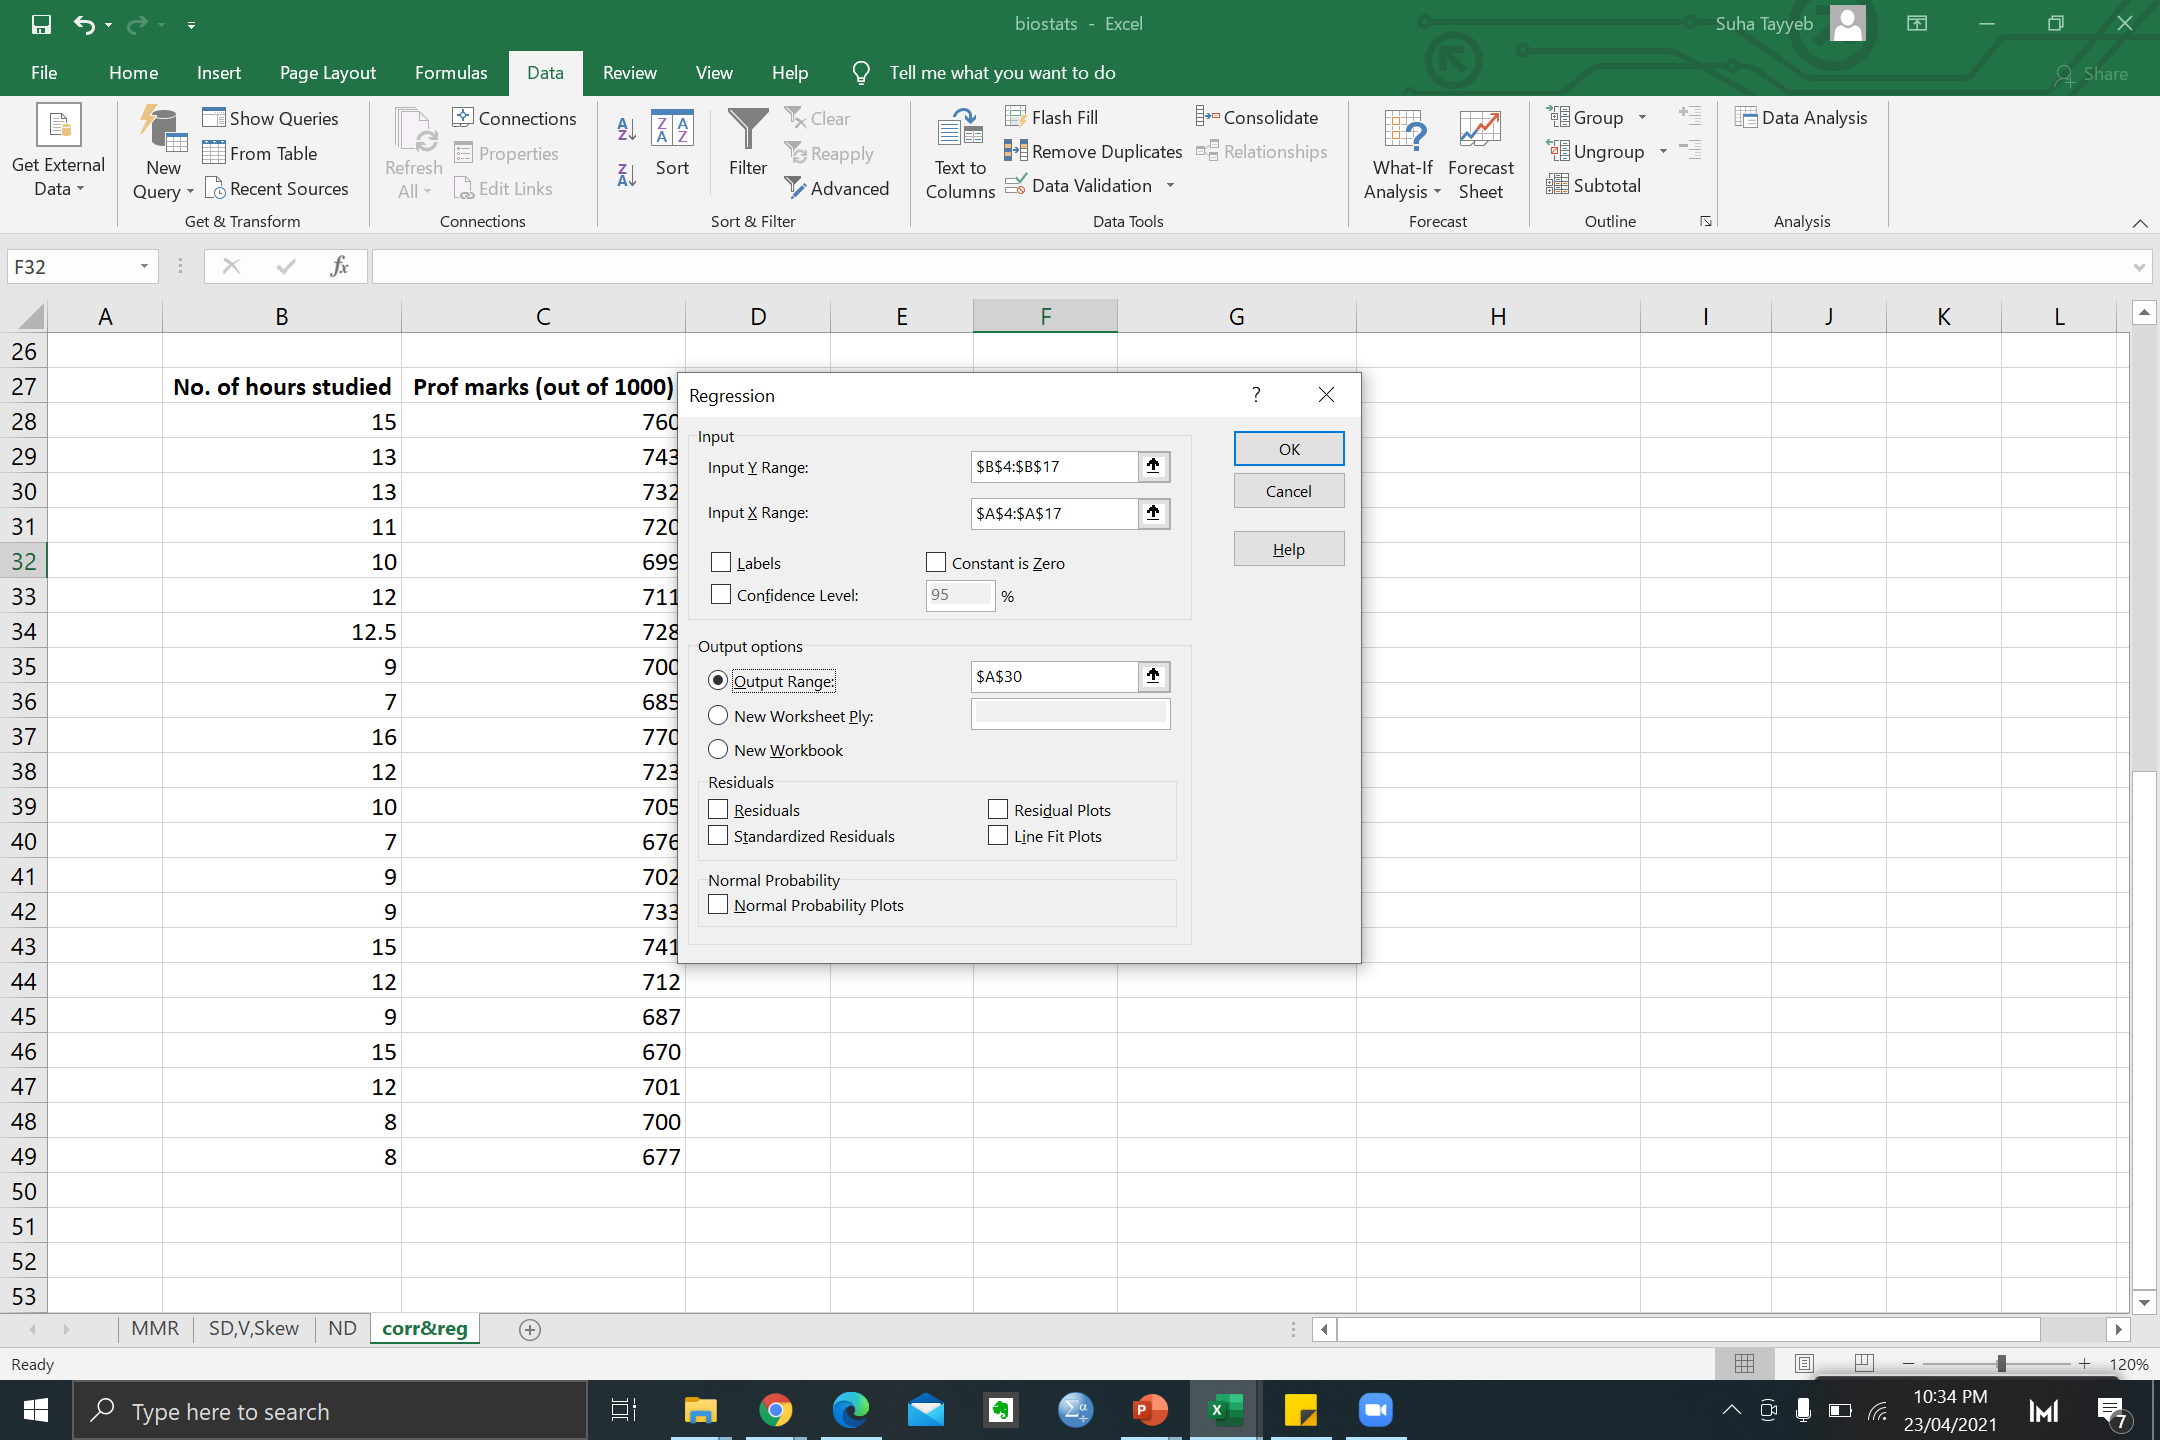Edit the Confidence Level percentage input field
2160x1440 pixels.
pyautogui.click(x=958, y=595)
